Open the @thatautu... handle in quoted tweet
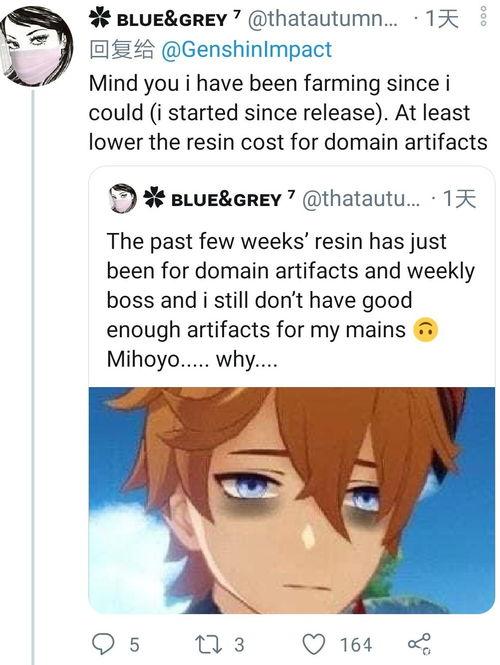The height and width of the screenshot is (665, 500). 361,198
